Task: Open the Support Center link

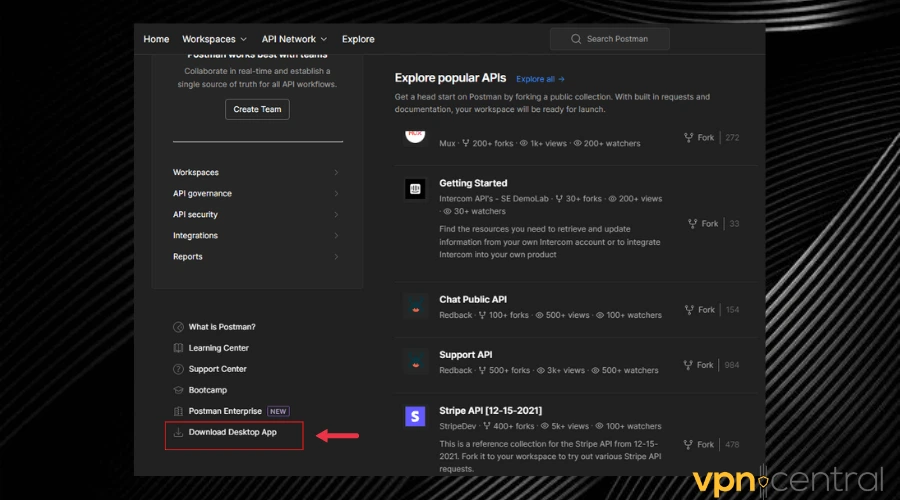Action: point(218,369)
